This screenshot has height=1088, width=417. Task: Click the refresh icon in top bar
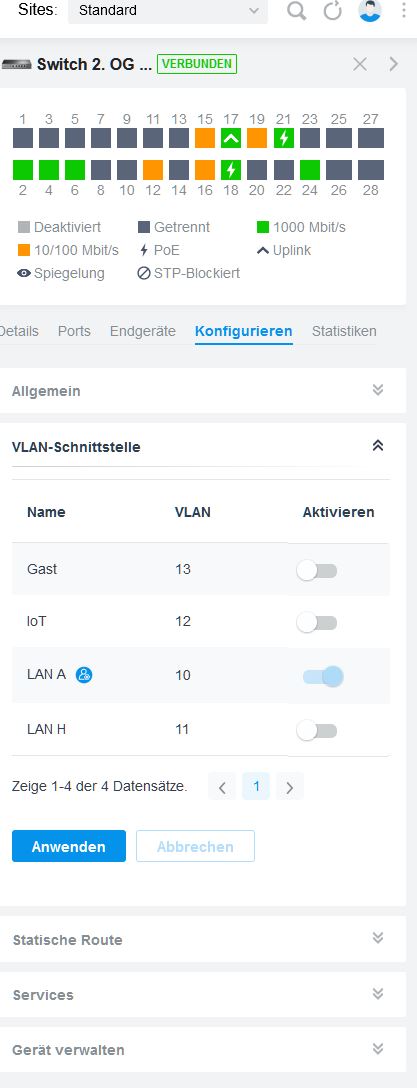[x=333, y=10]
